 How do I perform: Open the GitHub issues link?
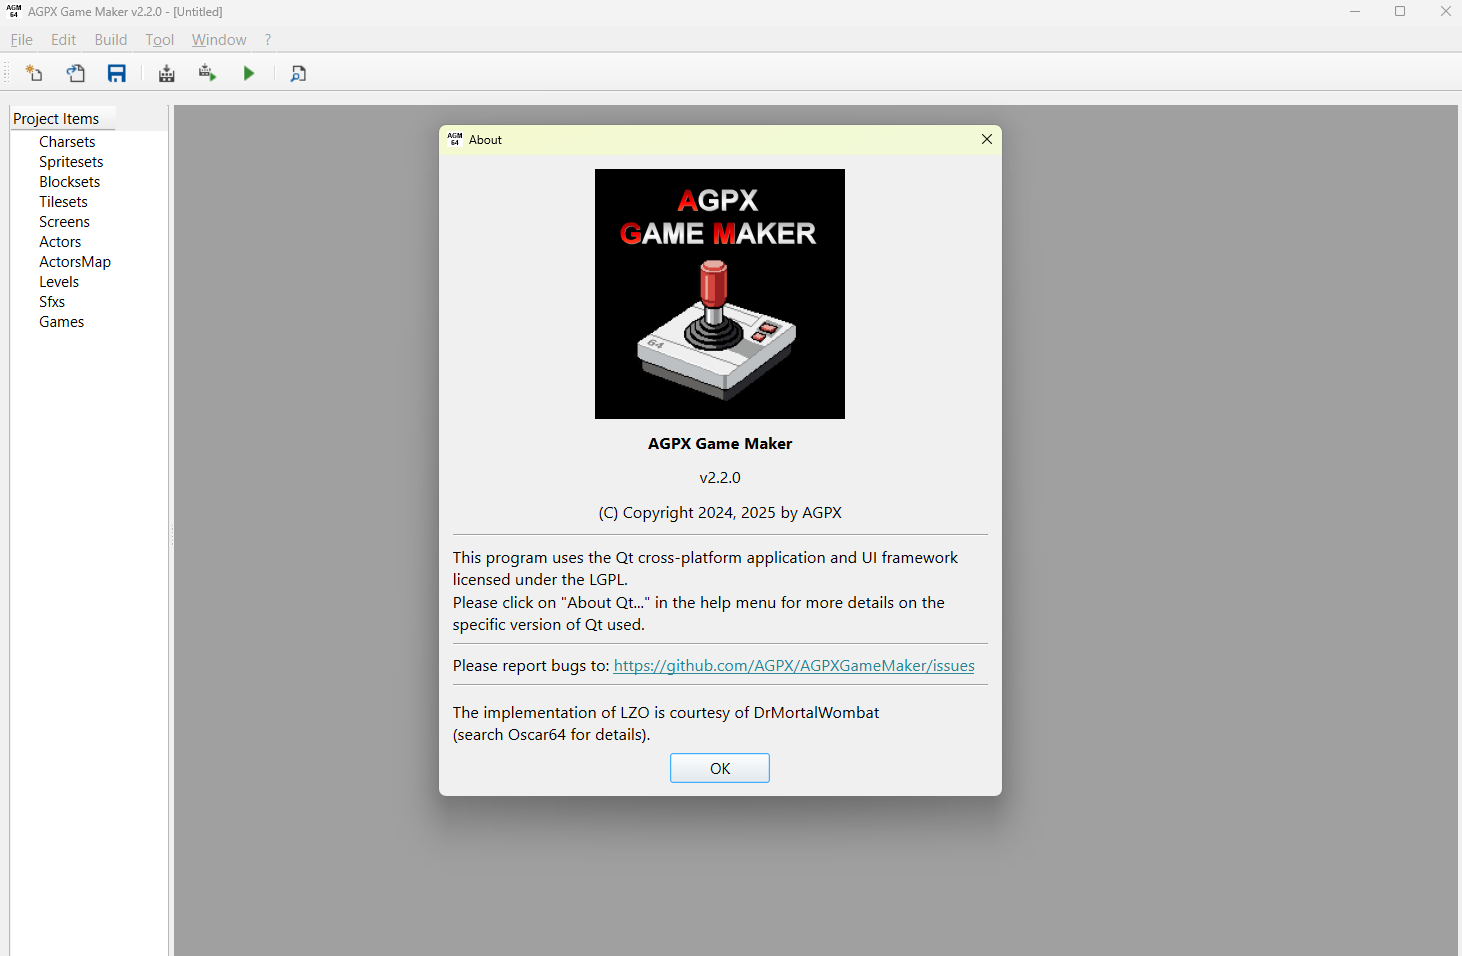794,665
